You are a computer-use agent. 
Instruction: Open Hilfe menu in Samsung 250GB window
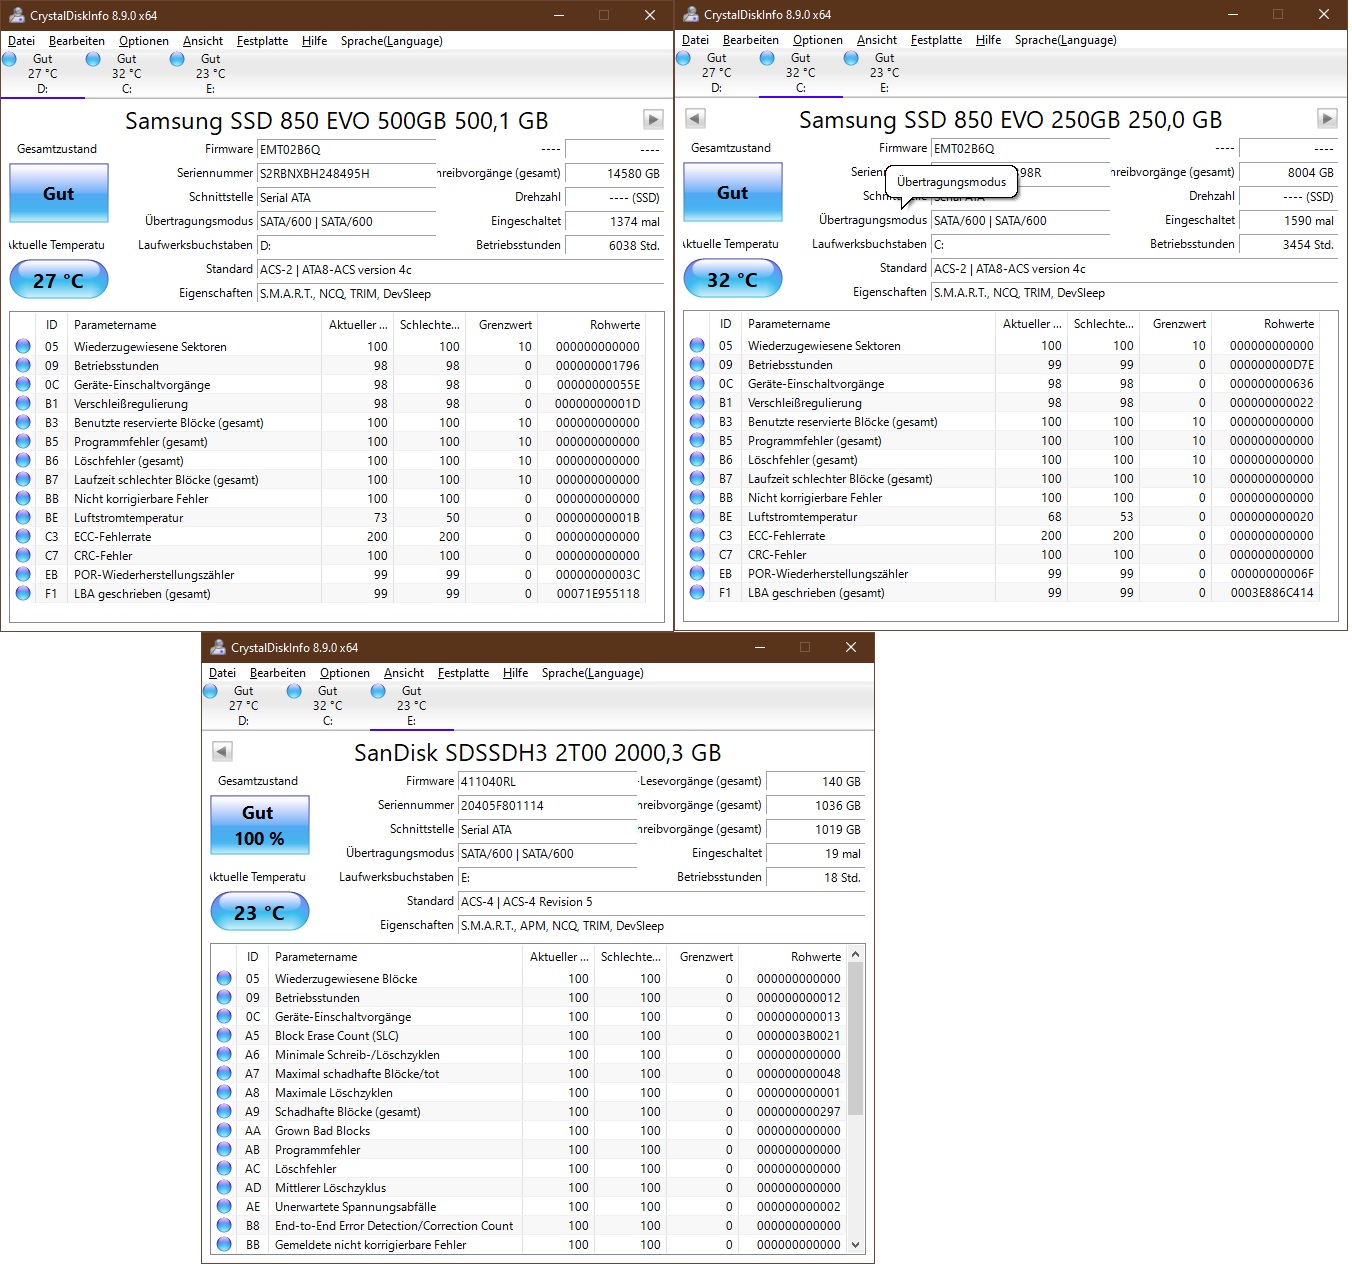988,40
